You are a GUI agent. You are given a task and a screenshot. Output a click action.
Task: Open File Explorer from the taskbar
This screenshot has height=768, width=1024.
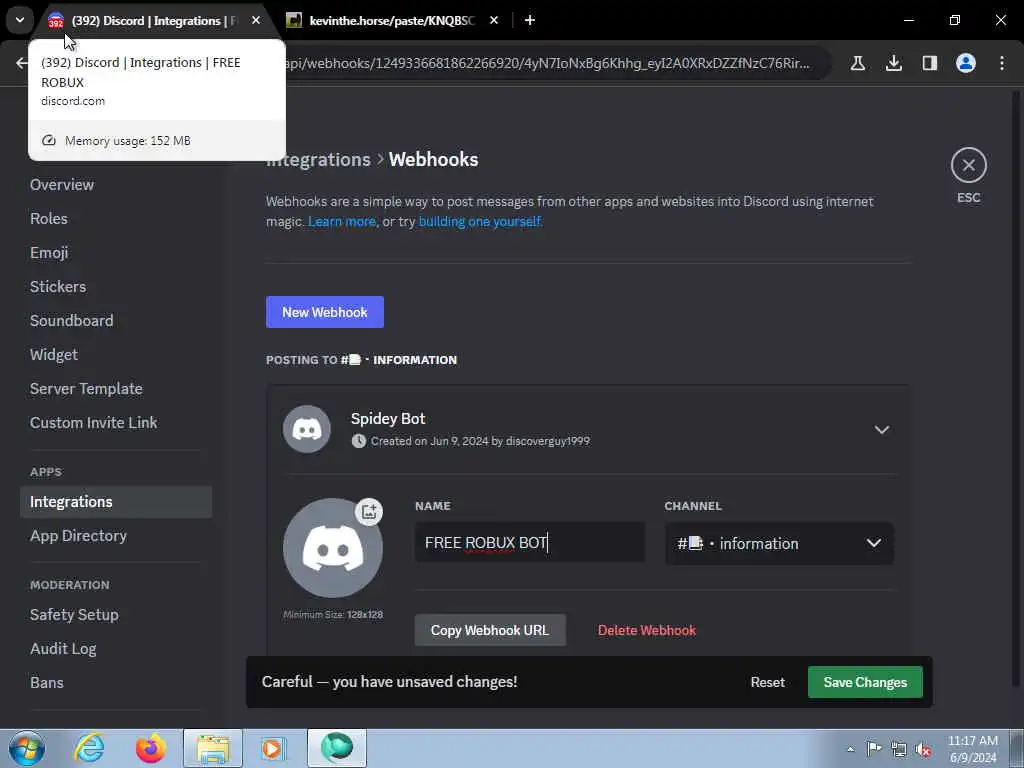pos(213,748)
